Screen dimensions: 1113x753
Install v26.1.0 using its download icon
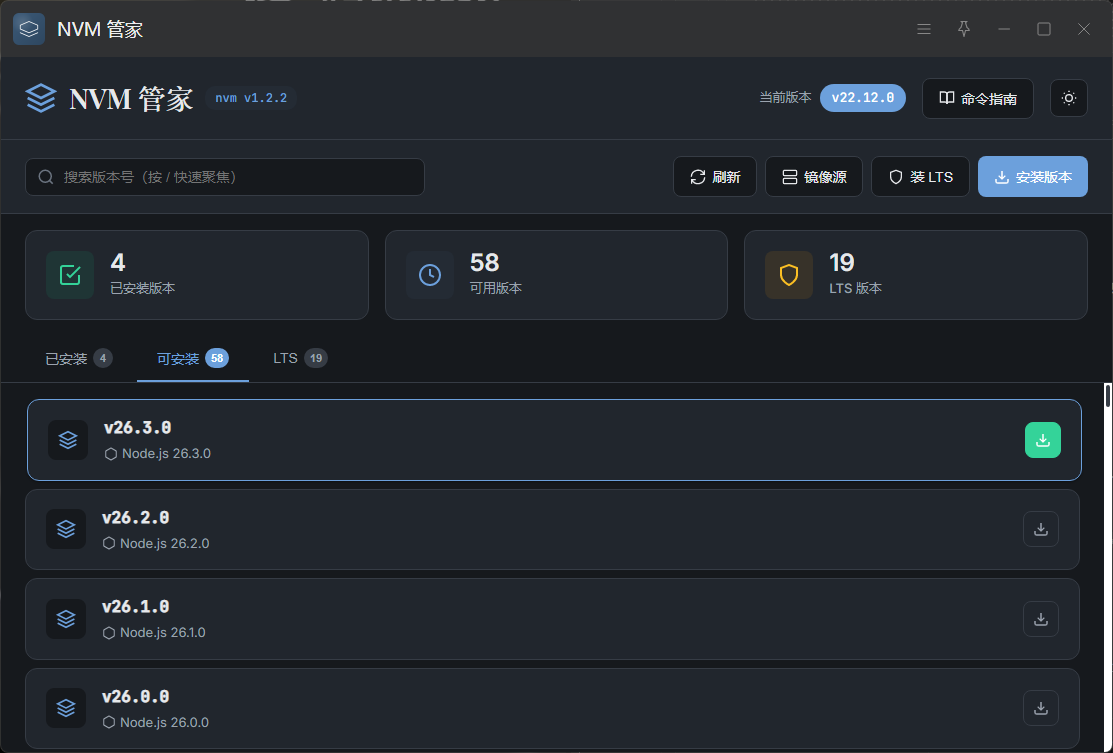coord(1041,619)
